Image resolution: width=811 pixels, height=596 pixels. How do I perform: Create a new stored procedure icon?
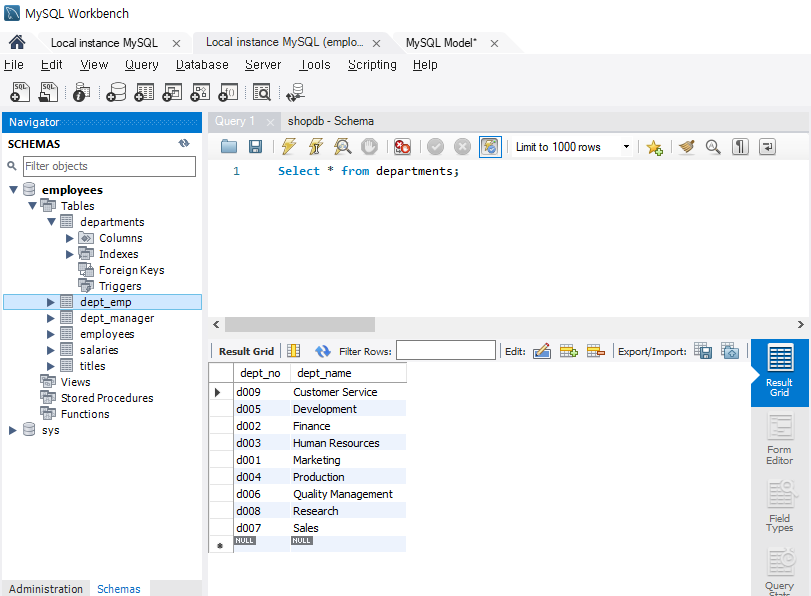tap(200, 92)
